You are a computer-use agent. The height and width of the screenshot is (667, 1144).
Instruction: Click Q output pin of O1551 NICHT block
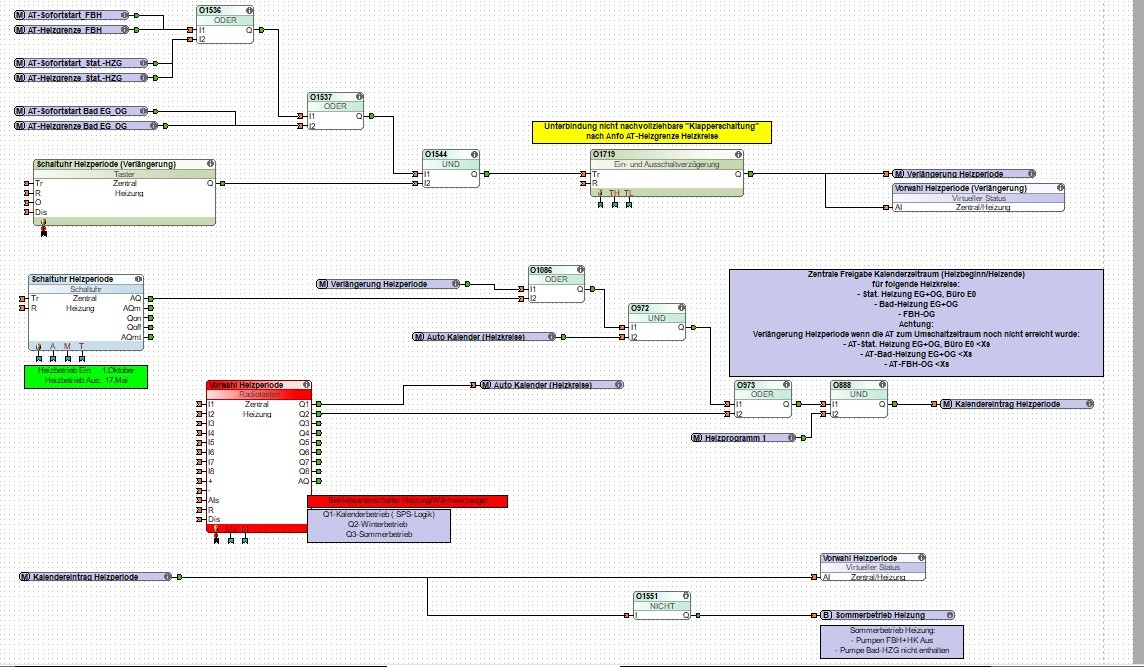pos(697,615)
